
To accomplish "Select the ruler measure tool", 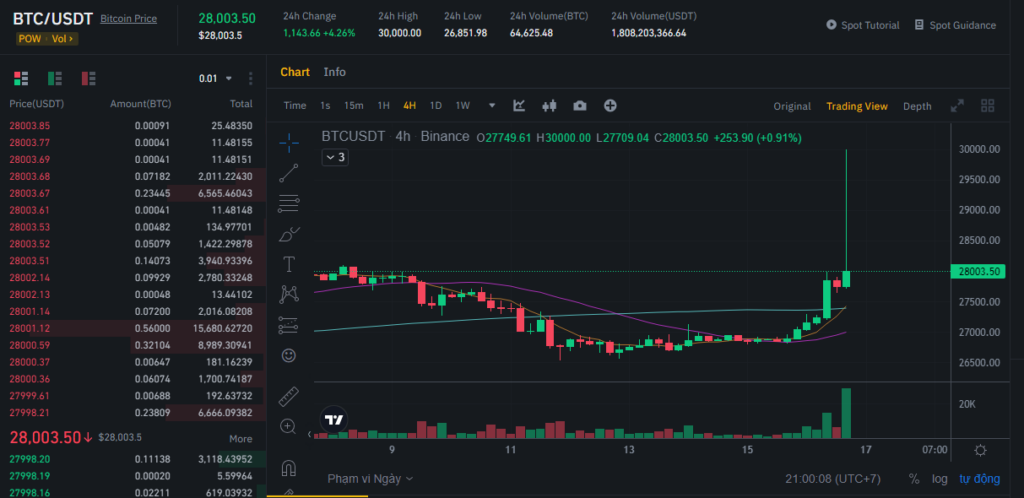I will click(289, 396).
